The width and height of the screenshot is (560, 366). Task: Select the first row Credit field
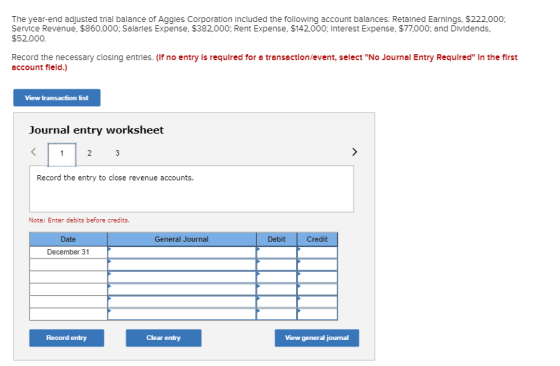[317, 252]
